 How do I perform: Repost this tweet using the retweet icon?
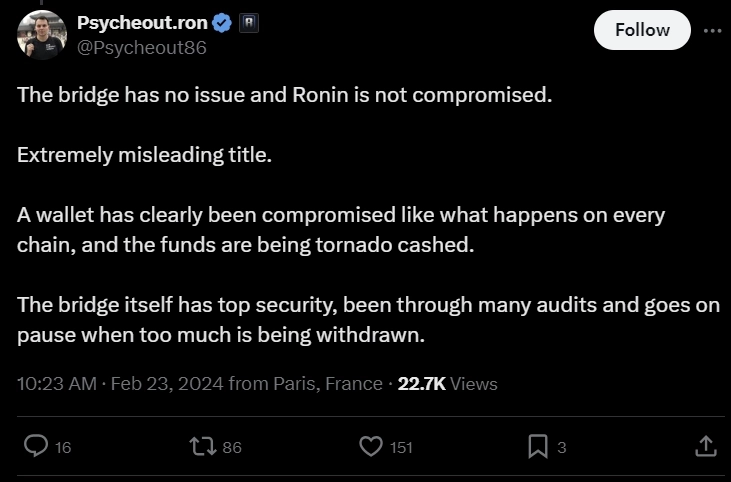[x=201, y=446]
